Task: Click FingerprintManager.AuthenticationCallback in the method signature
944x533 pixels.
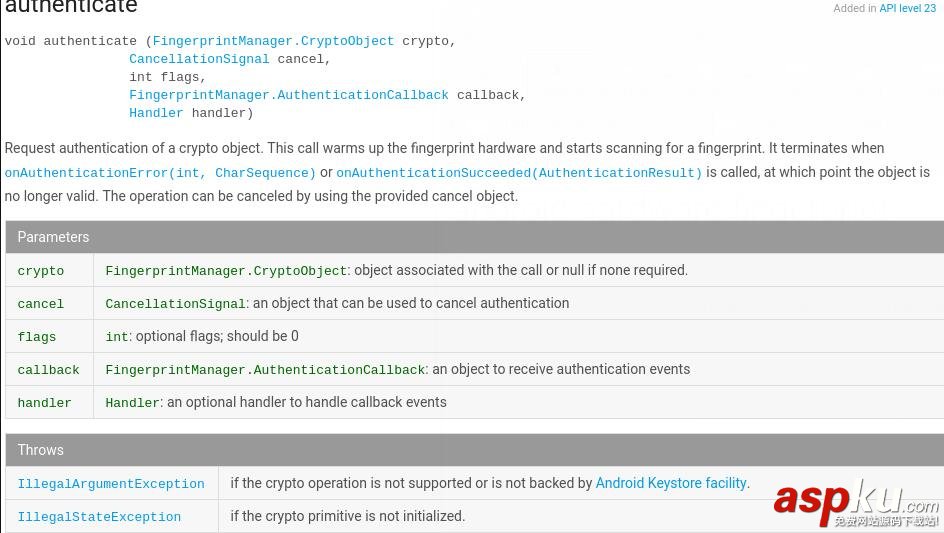Action: tap(288, 95)
